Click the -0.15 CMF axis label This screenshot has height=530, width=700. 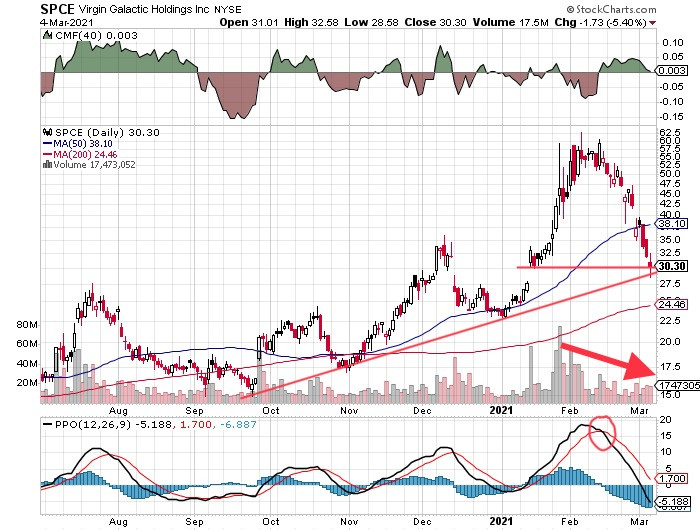click(671, 116)
